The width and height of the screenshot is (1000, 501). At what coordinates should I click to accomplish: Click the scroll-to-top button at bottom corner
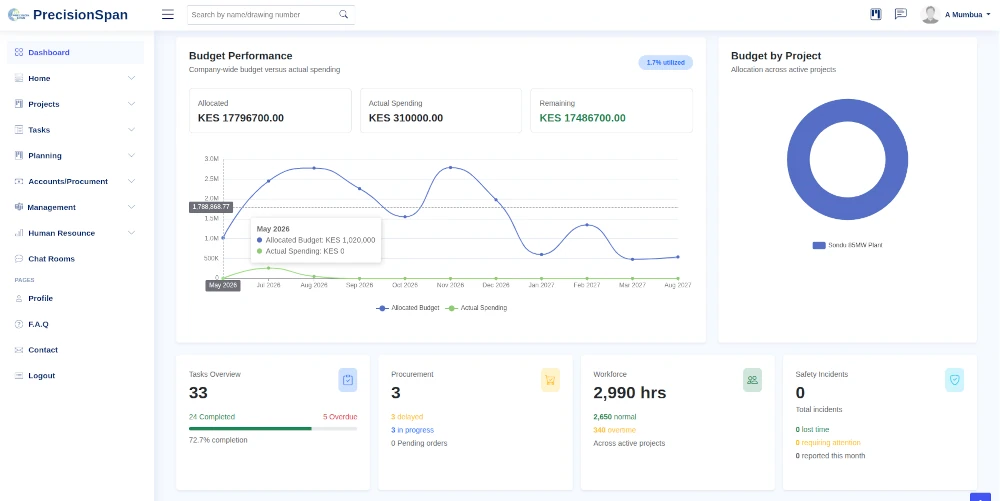[x=980, y=497]
